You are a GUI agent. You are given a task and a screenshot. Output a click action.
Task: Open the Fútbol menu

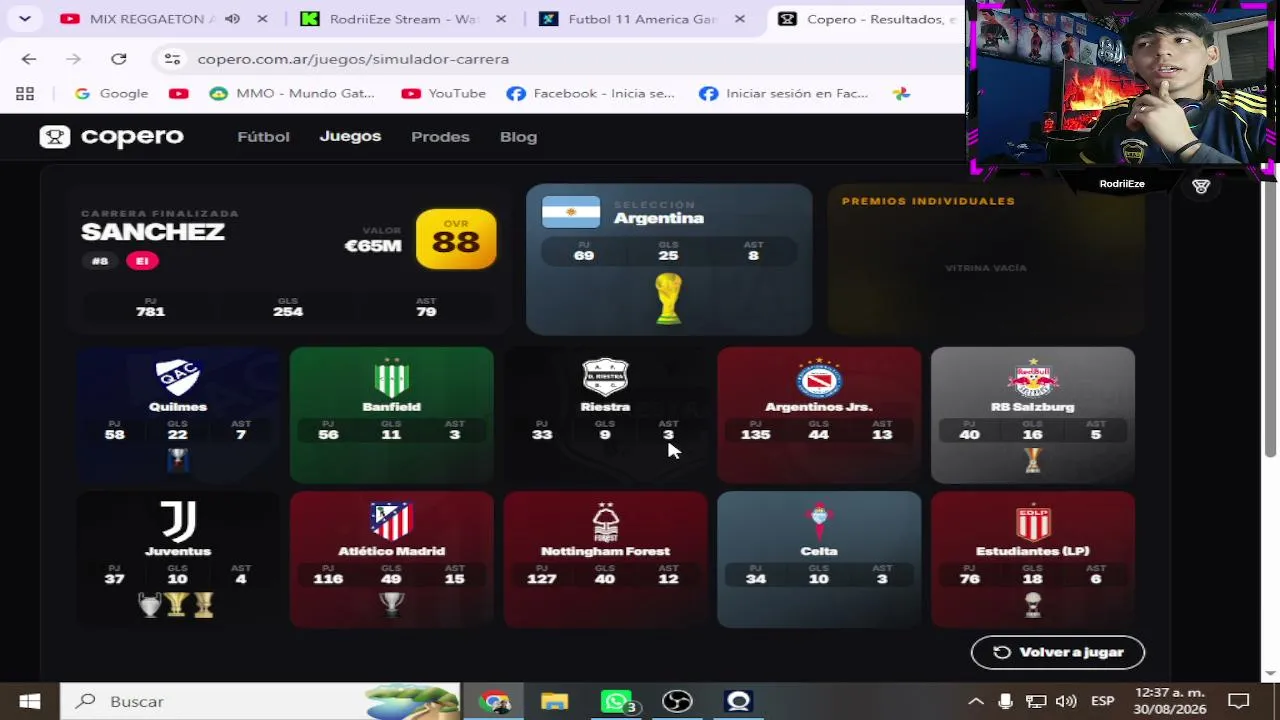263,137
